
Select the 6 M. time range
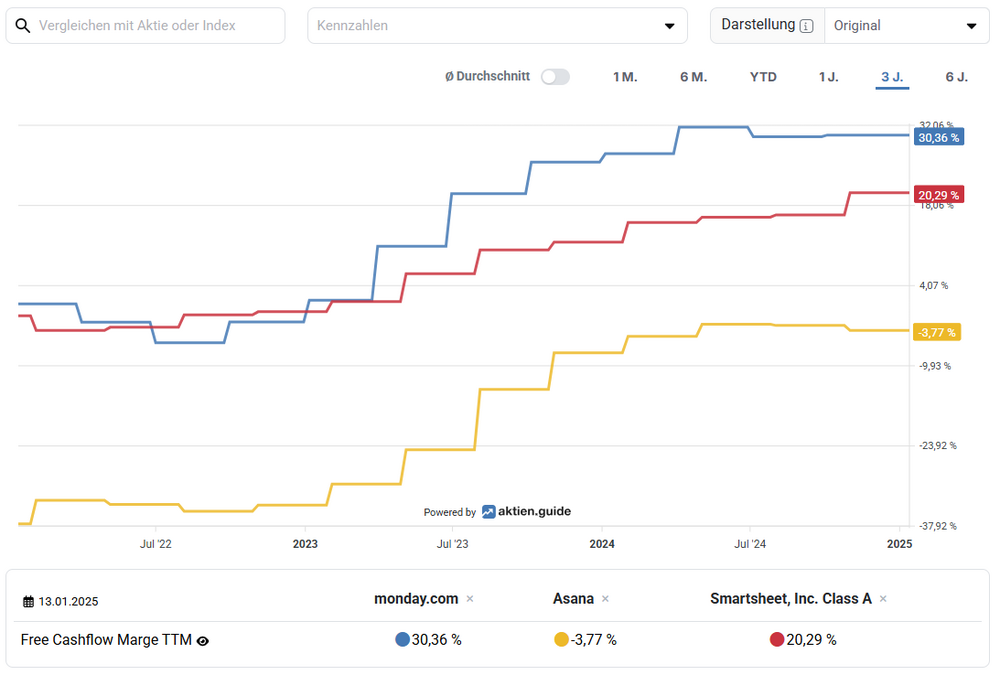693,77
